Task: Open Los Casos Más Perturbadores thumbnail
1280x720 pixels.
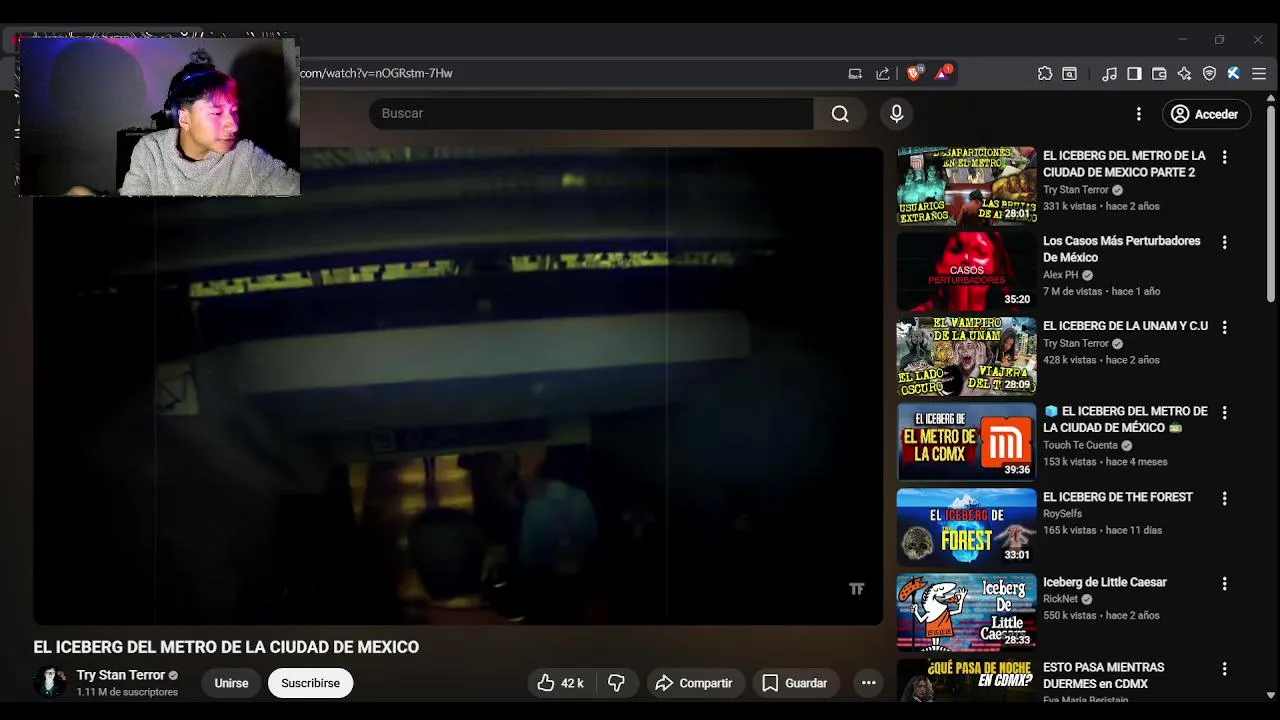Action: 966,271
